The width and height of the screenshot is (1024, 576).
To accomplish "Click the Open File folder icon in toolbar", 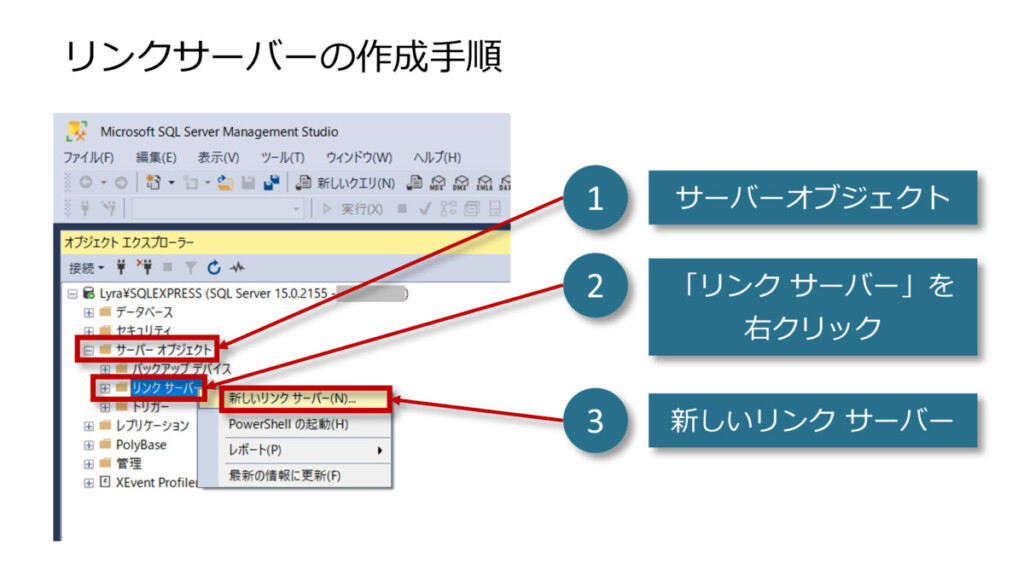I will 226,183.
